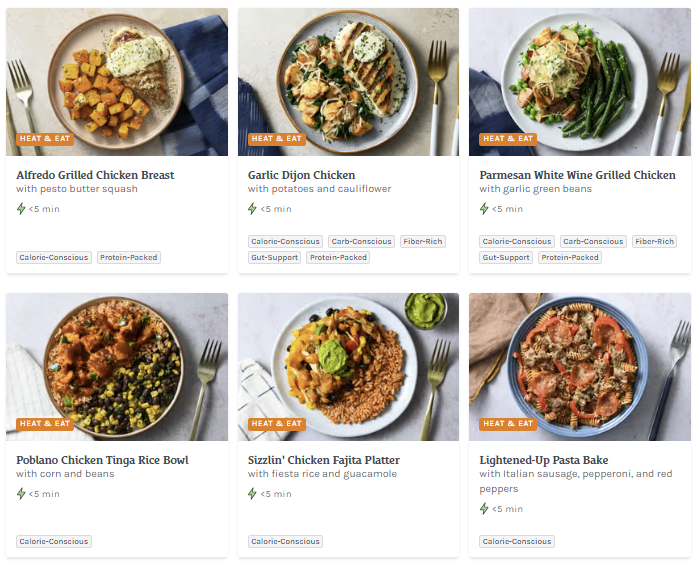This screenshot has width=698, height=565.
Task: Click Gut-Support tag on Parmesan White Wine Chicken
Action: 506,257
